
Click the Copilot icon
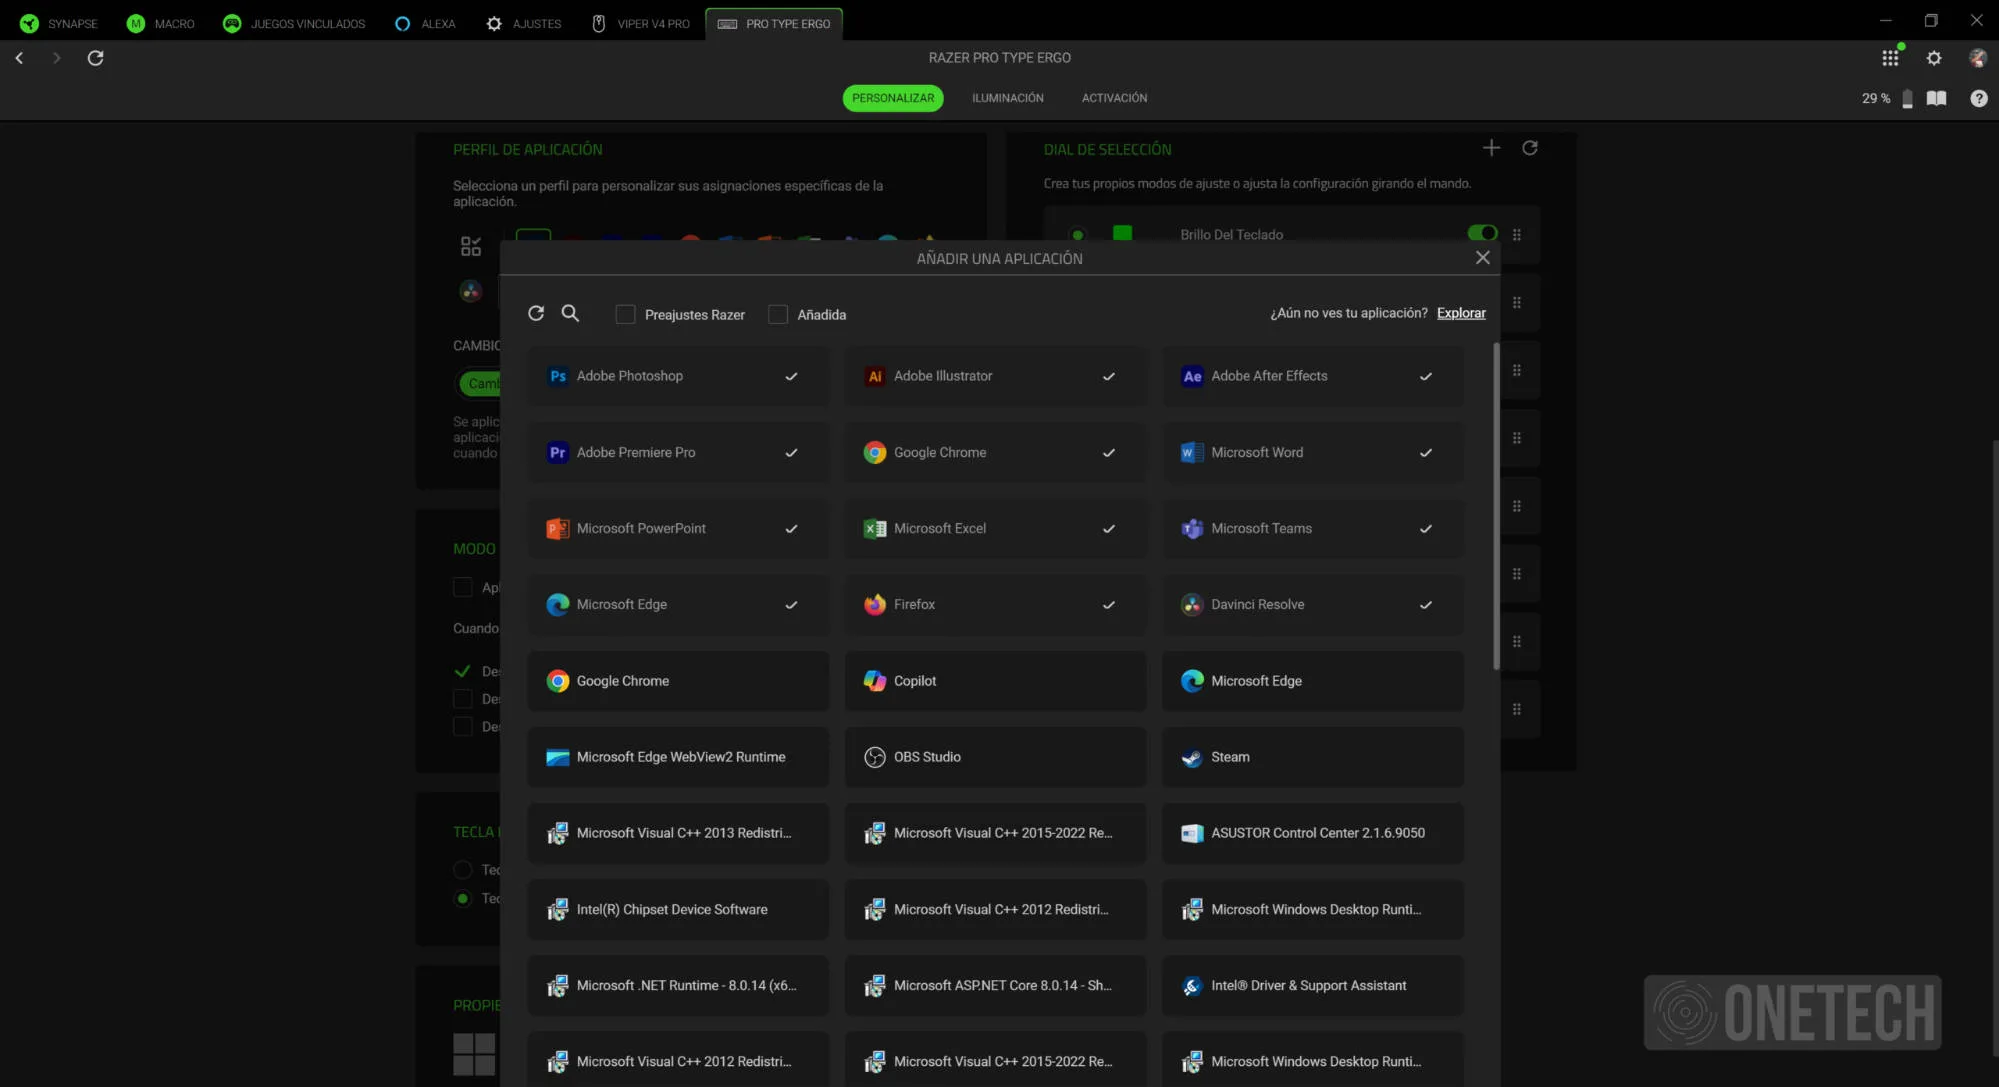875,681
